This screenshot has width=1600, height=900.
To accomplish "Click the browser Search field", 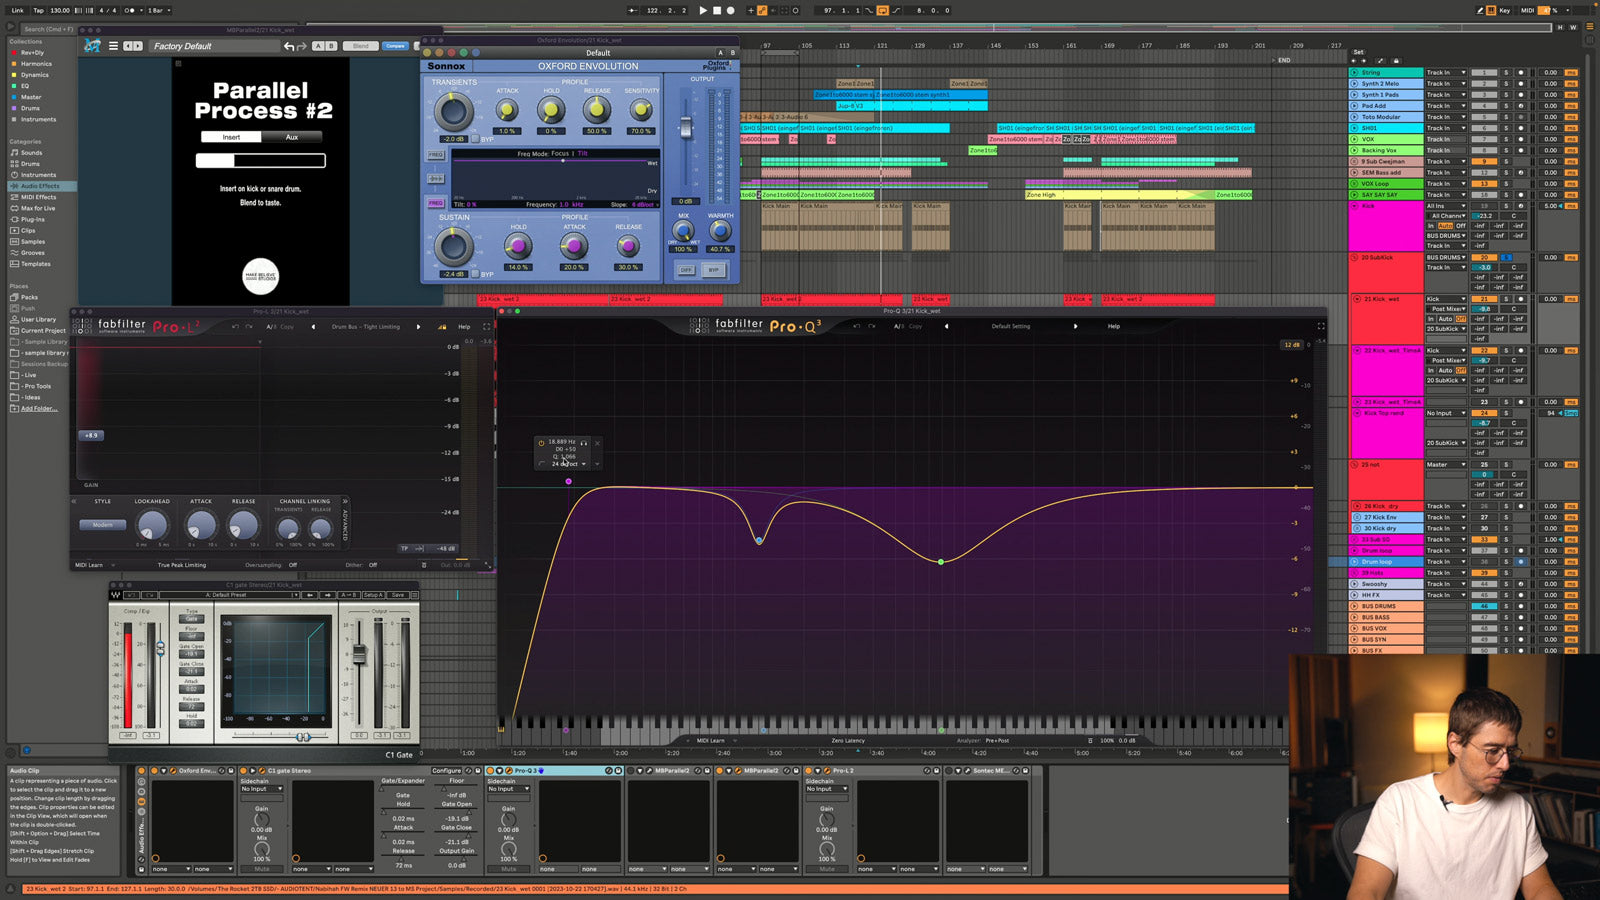I will coord(47,29).
